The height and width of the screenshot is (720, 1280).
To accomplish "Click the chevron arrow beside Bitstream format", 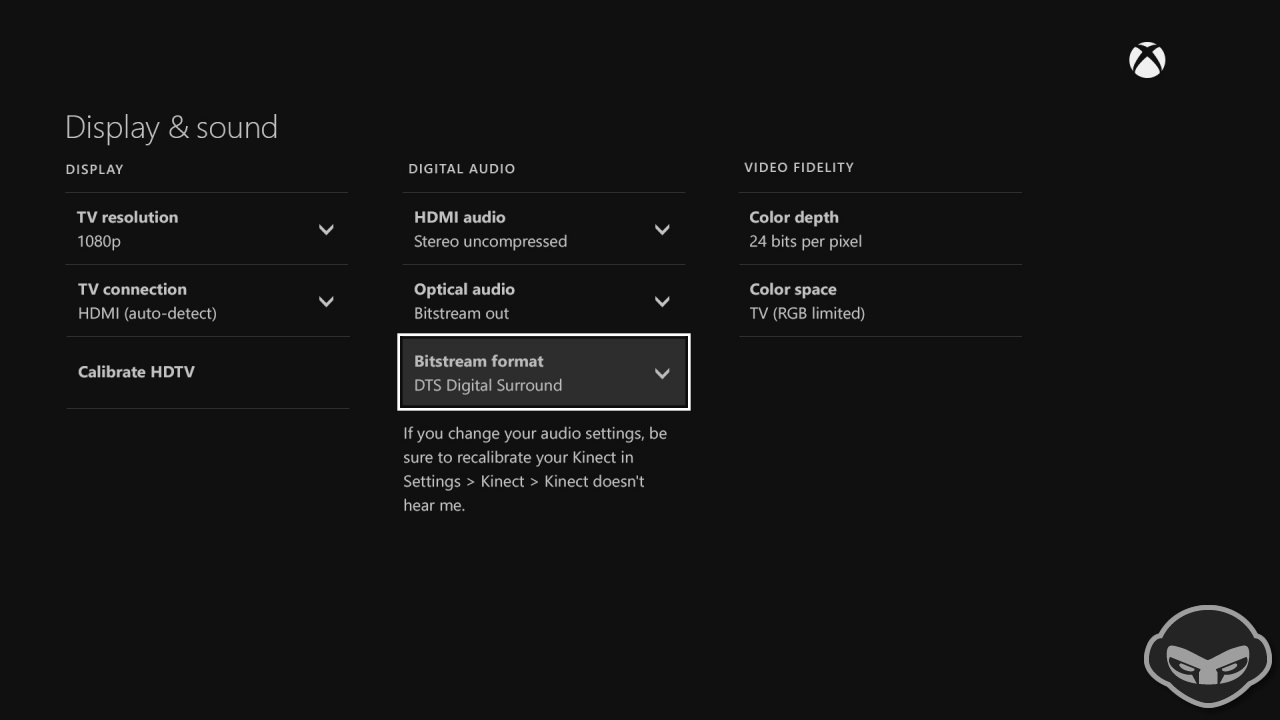I will click(x=662, y=373).
